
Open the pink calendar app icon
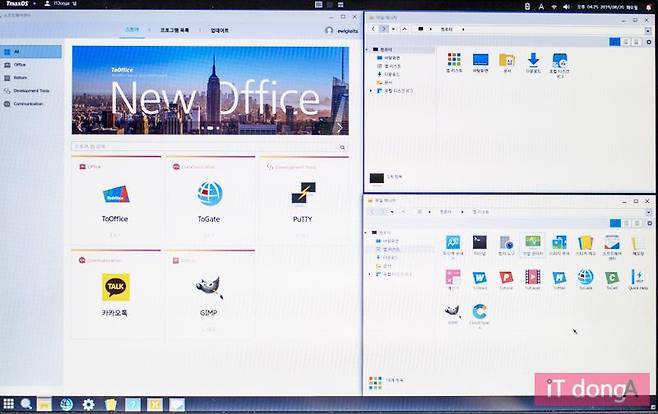point(453,280)
